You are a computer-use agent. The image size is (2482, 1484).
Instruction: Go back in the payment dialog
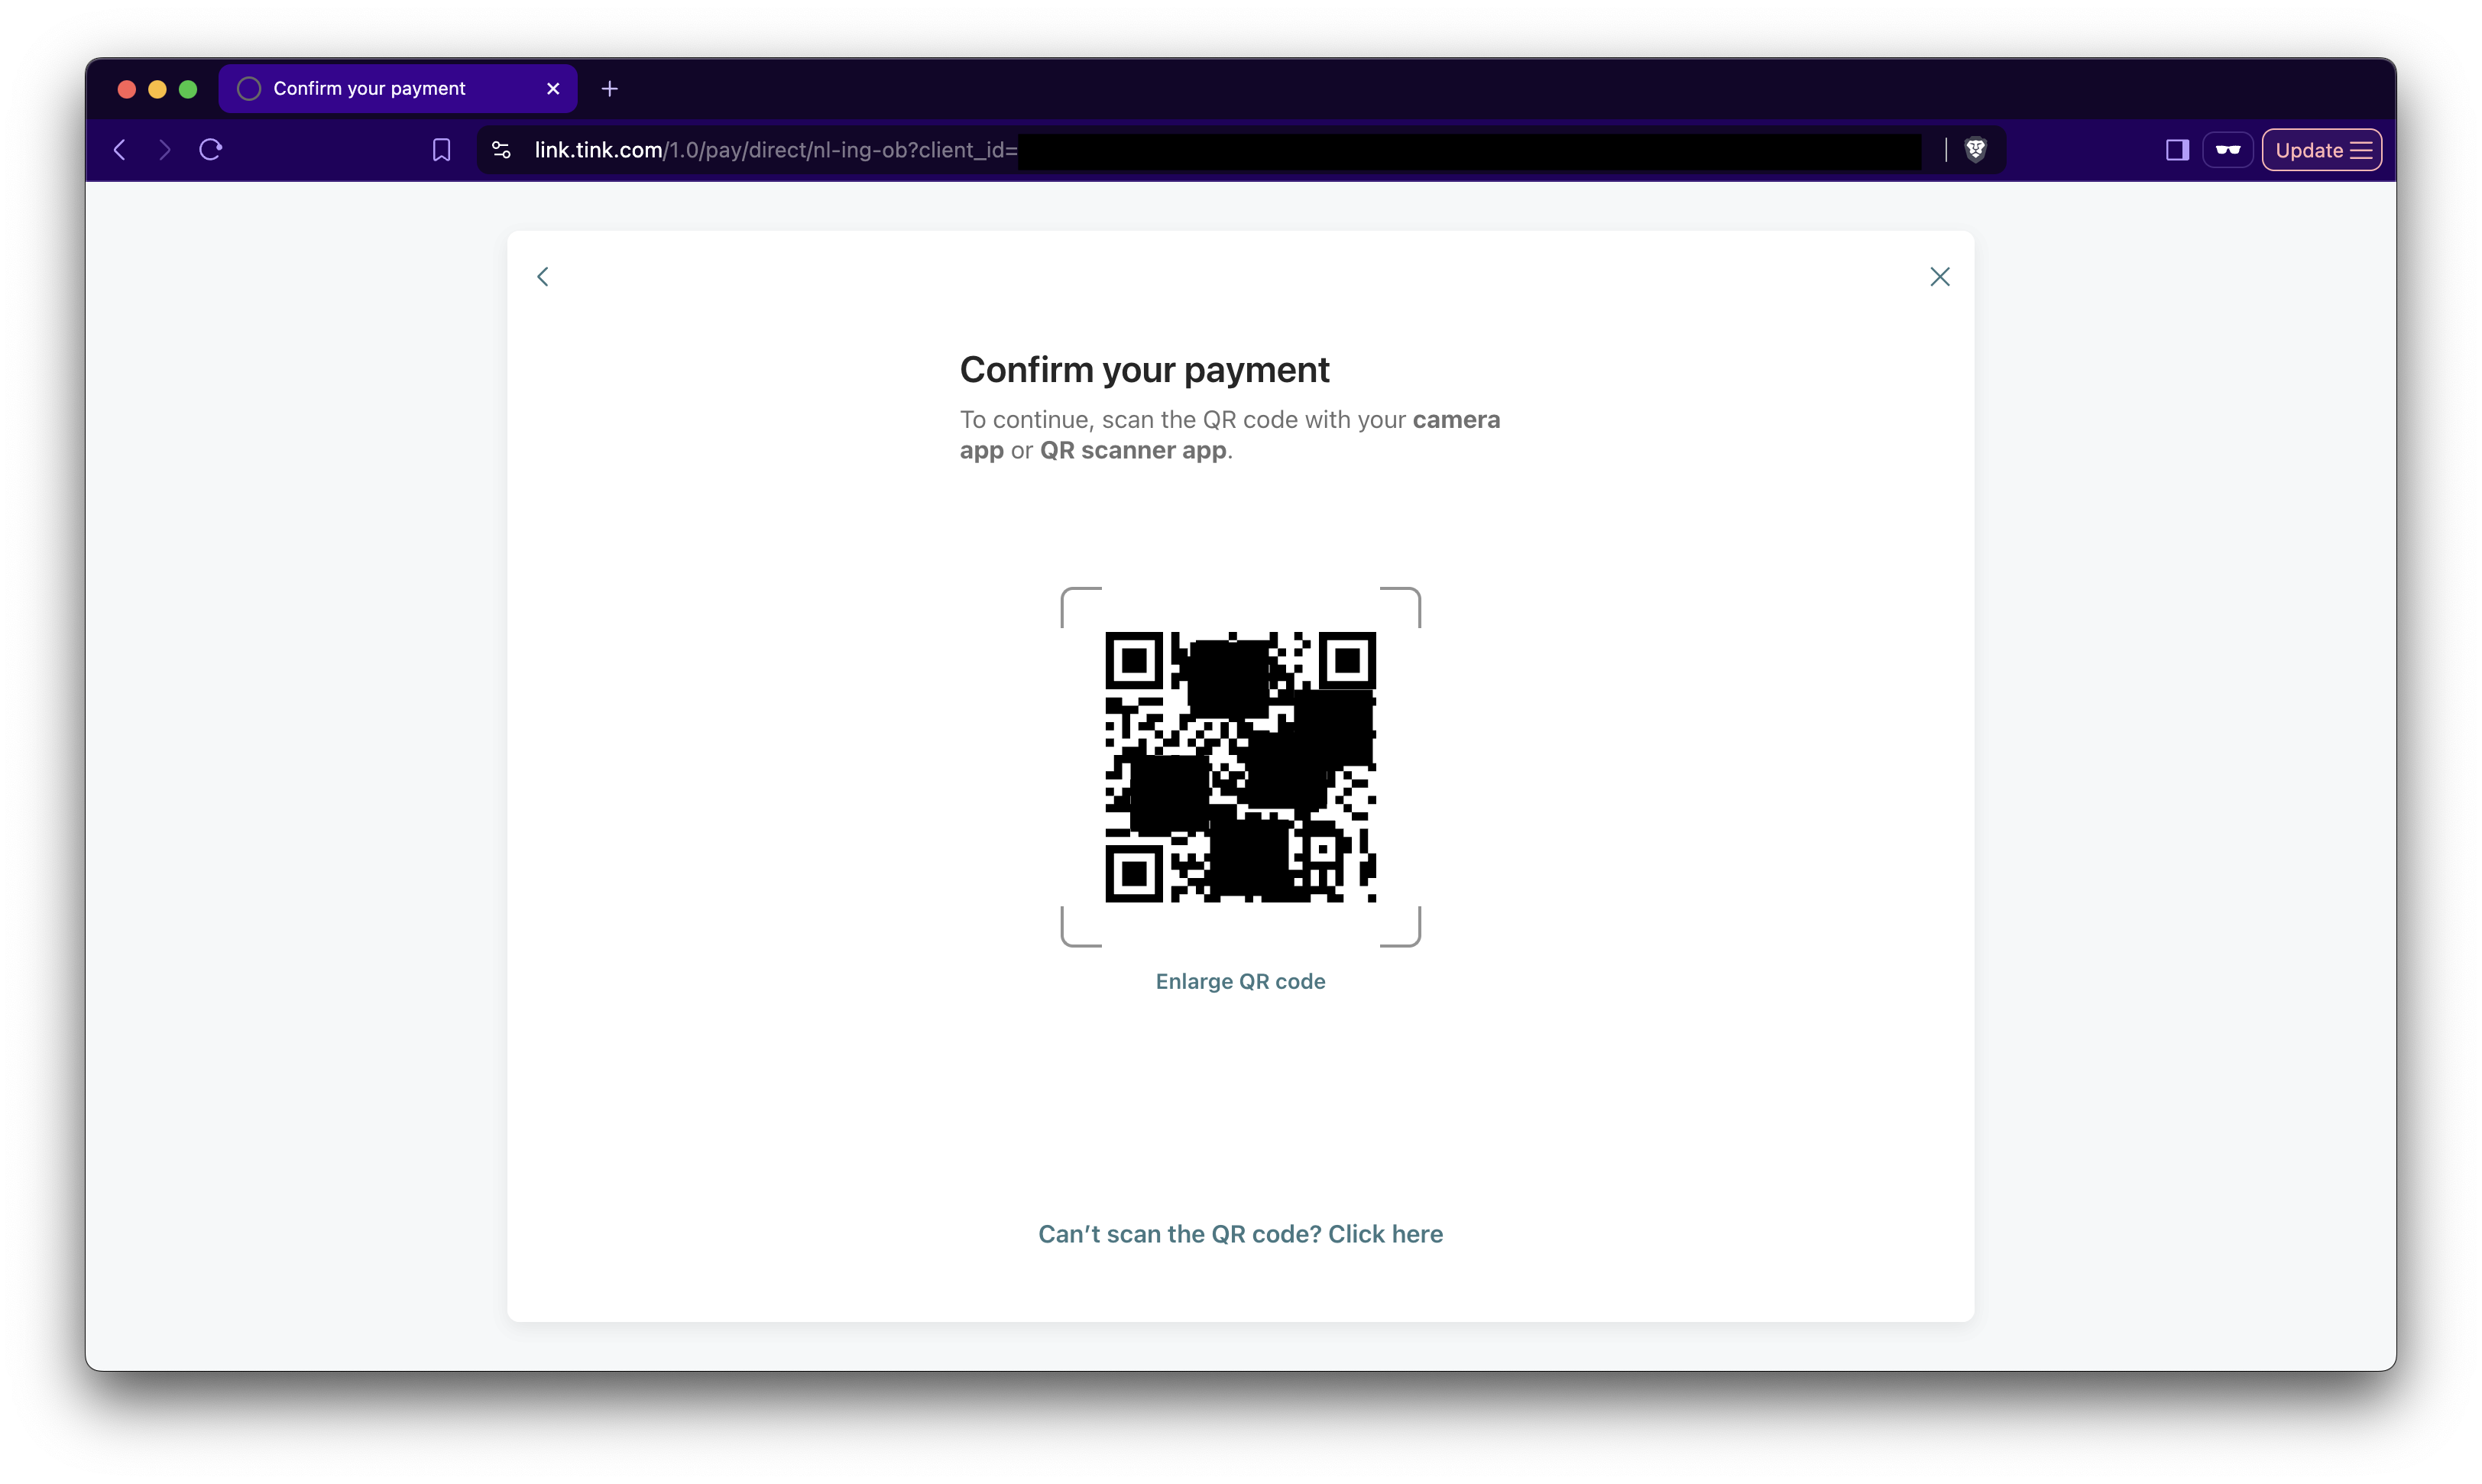[543, 277]
